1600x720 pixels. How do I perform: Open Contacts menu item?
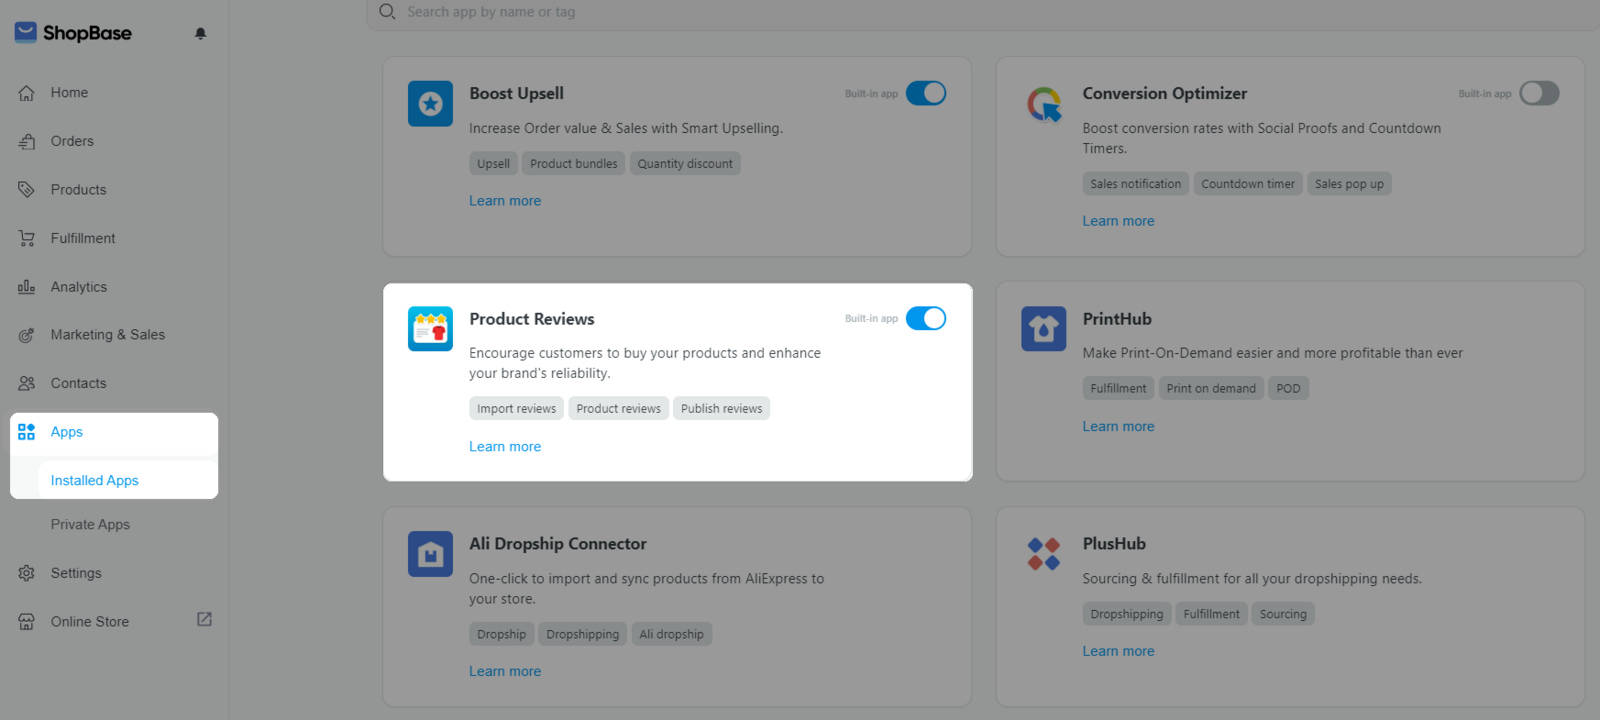point(78,383)
